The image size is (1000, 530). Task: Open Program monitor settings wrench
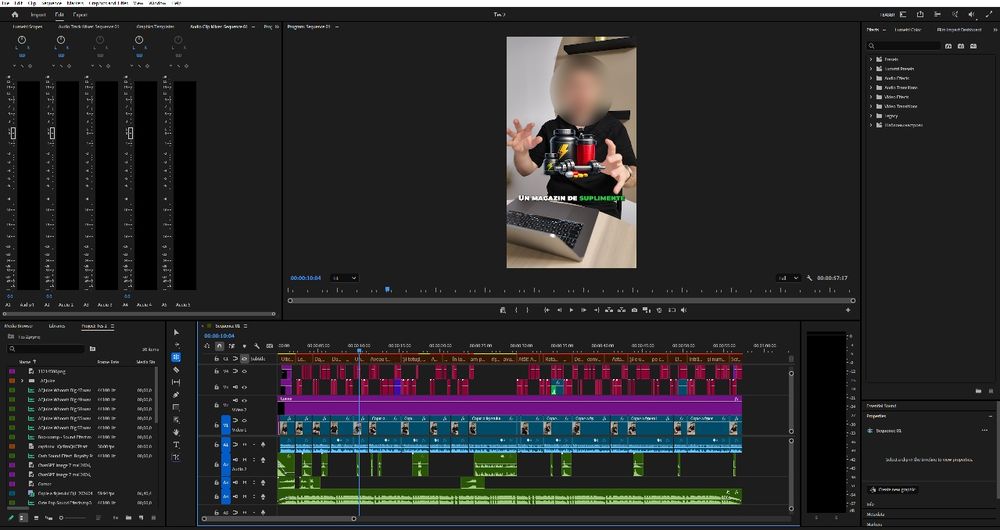click(x=809, y=278)
